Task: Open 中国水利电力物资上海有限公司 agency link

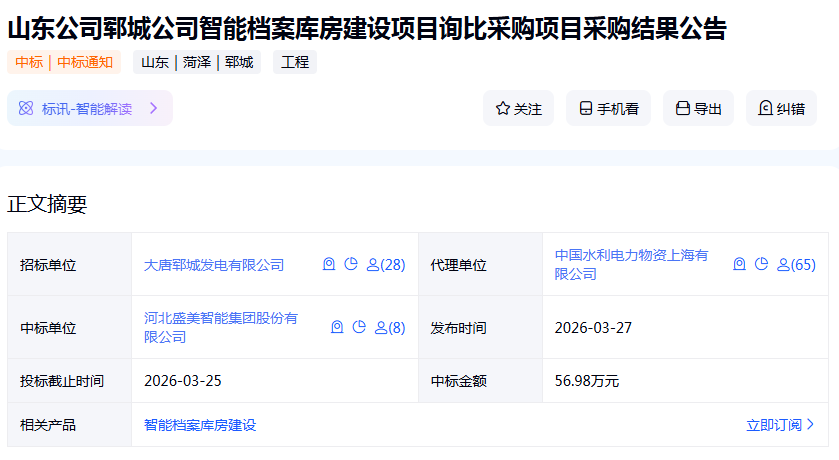Action: click(x=631, y=264)
